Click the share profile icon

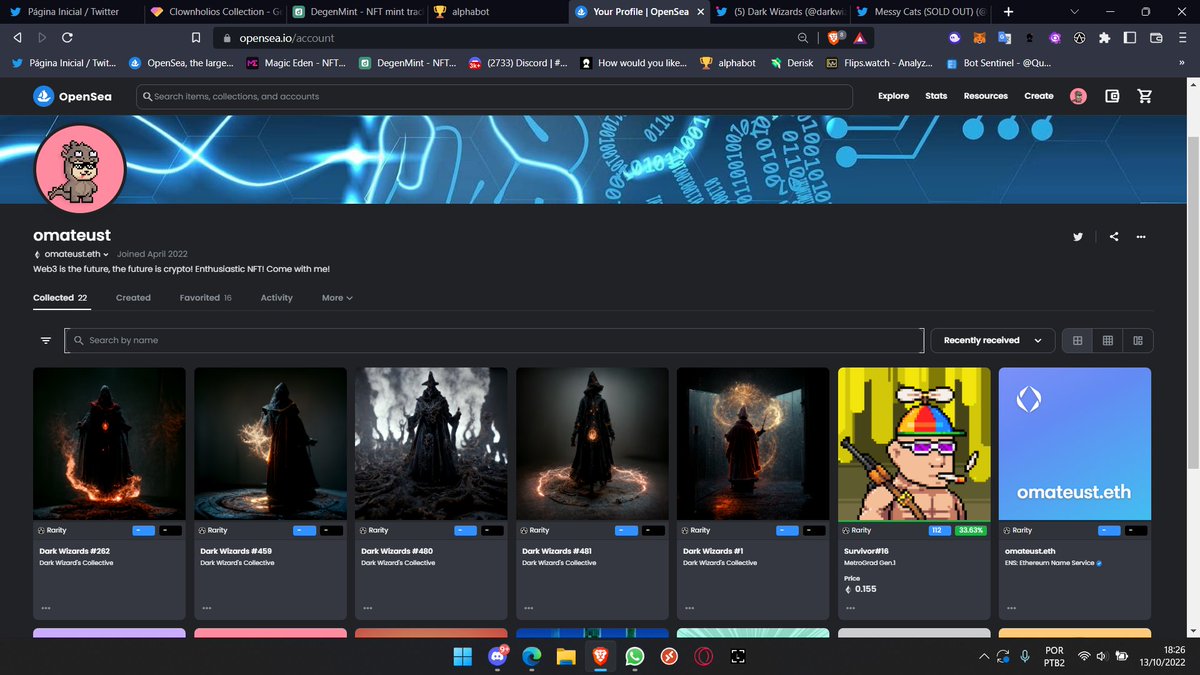[1113, 237]
